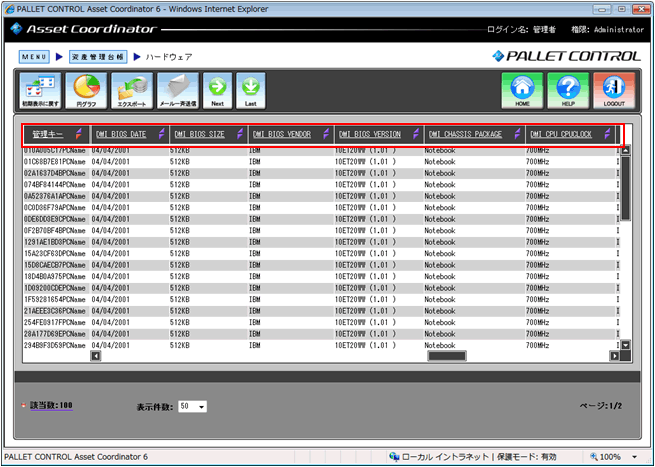Click the DMI_CHASSIS_PACKAGE column header link
The image size is (655, 467).
point(465,134)
